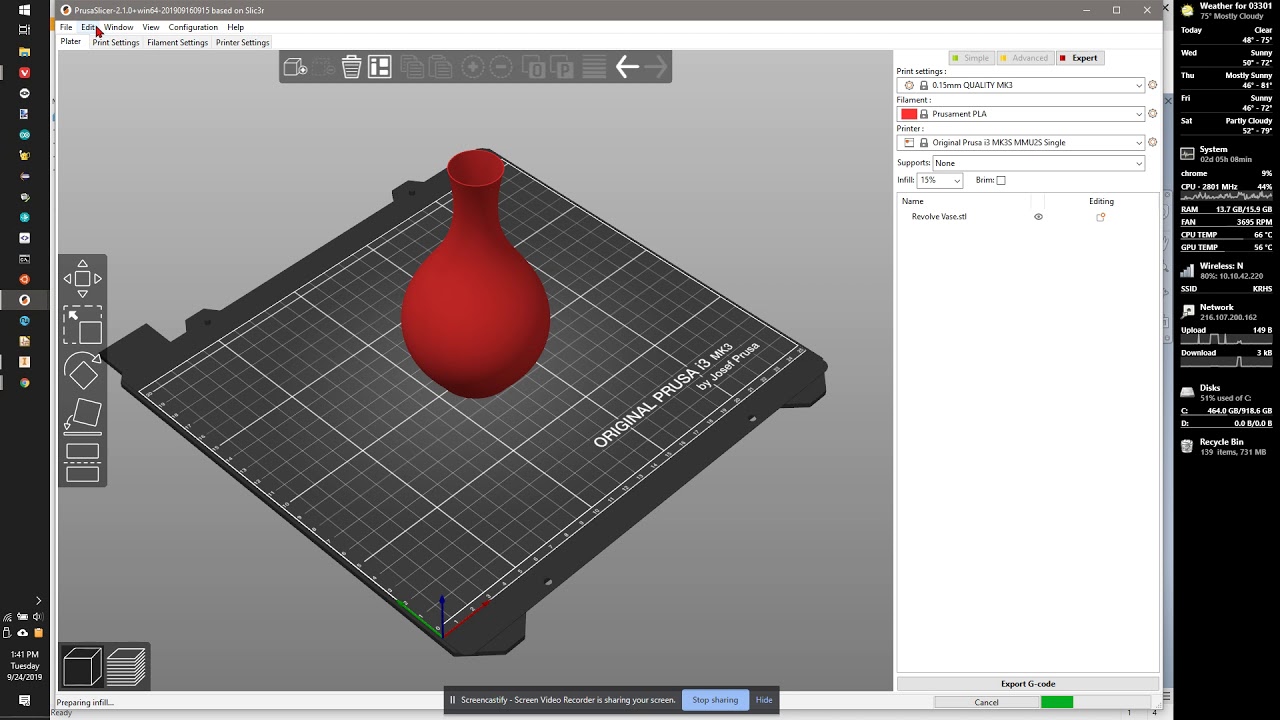Click the Split to parts icon
1280x720 pixels.
[x=563, y=67]
